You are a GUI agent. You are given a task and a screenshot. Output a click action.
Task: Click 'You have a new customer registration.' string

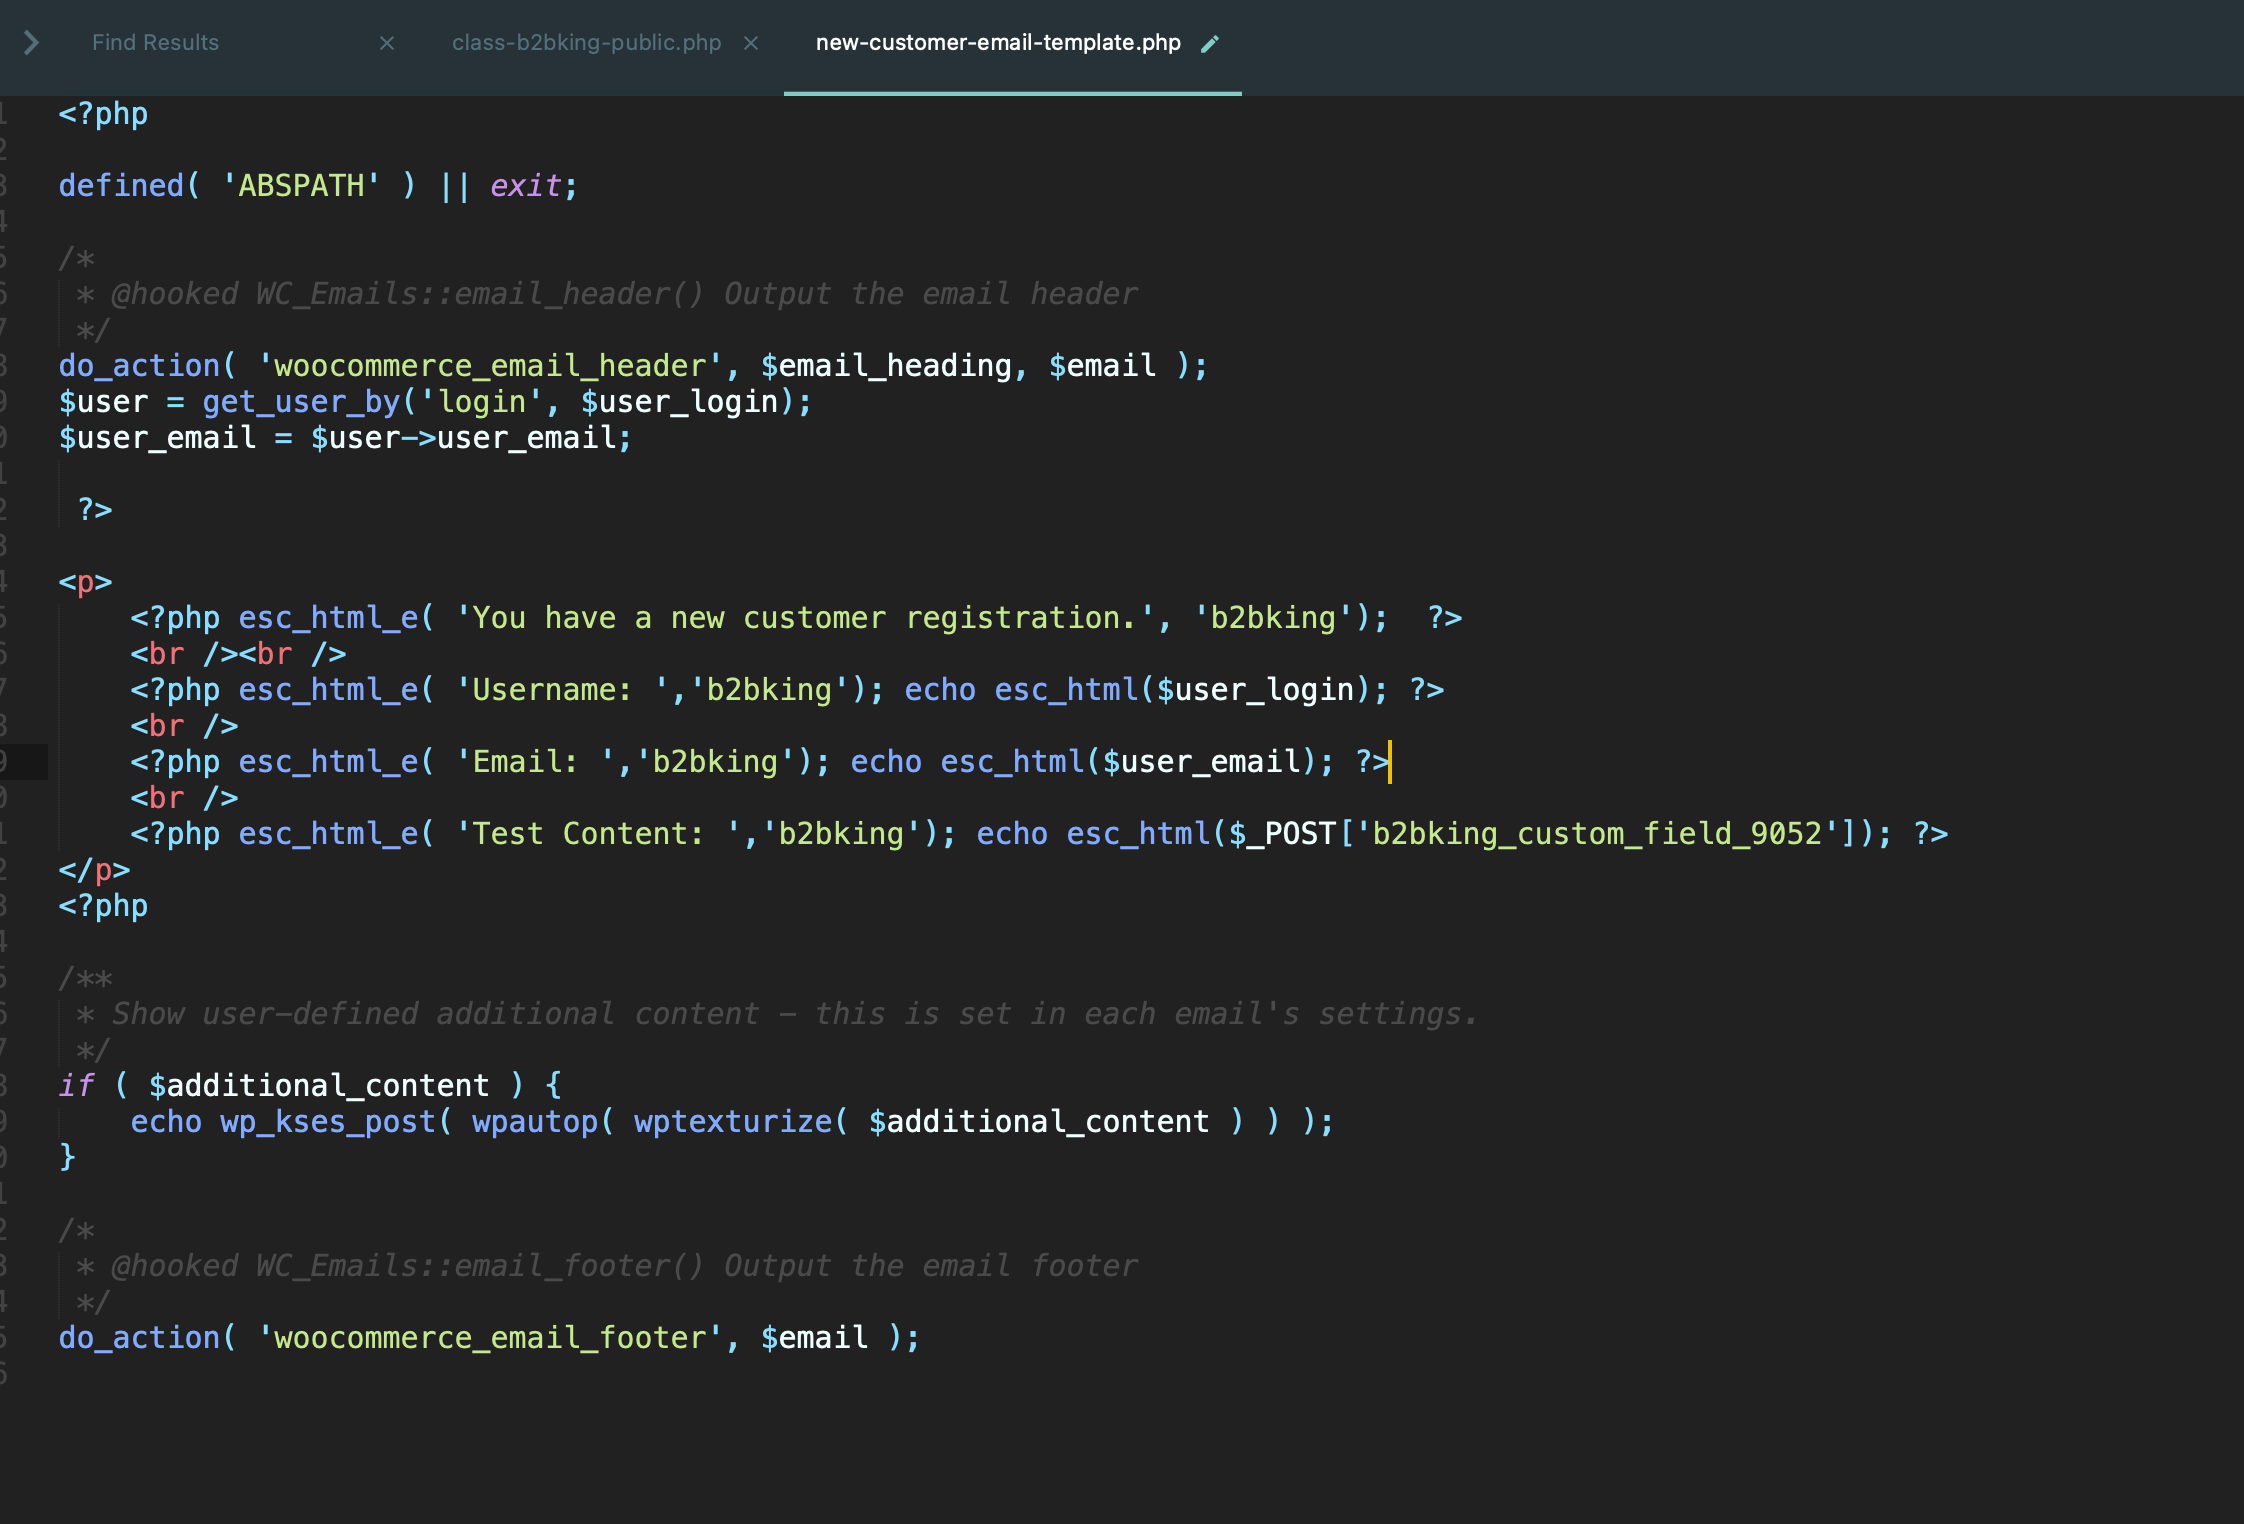click(x=805, y=618)
